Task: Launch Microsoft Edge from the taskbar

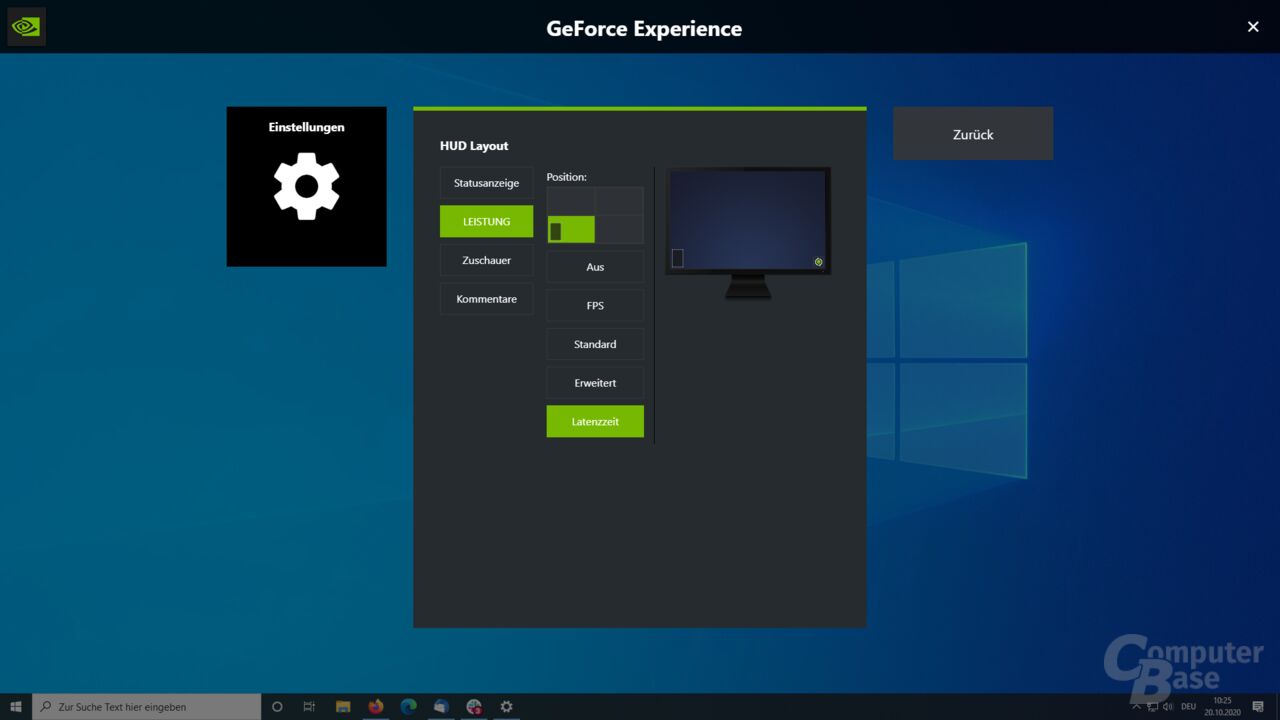Action: [x=408, y=706]
